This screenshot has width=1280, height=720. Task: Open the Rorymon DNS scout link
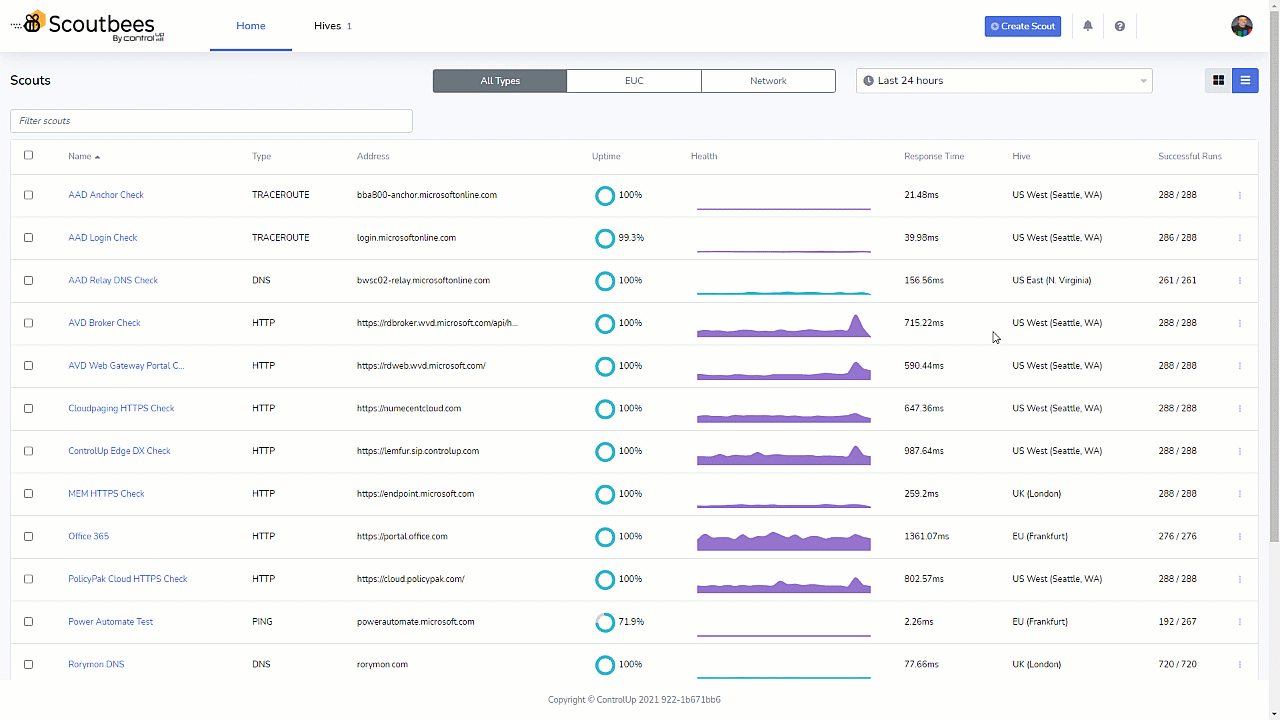(x=96, y=665)
